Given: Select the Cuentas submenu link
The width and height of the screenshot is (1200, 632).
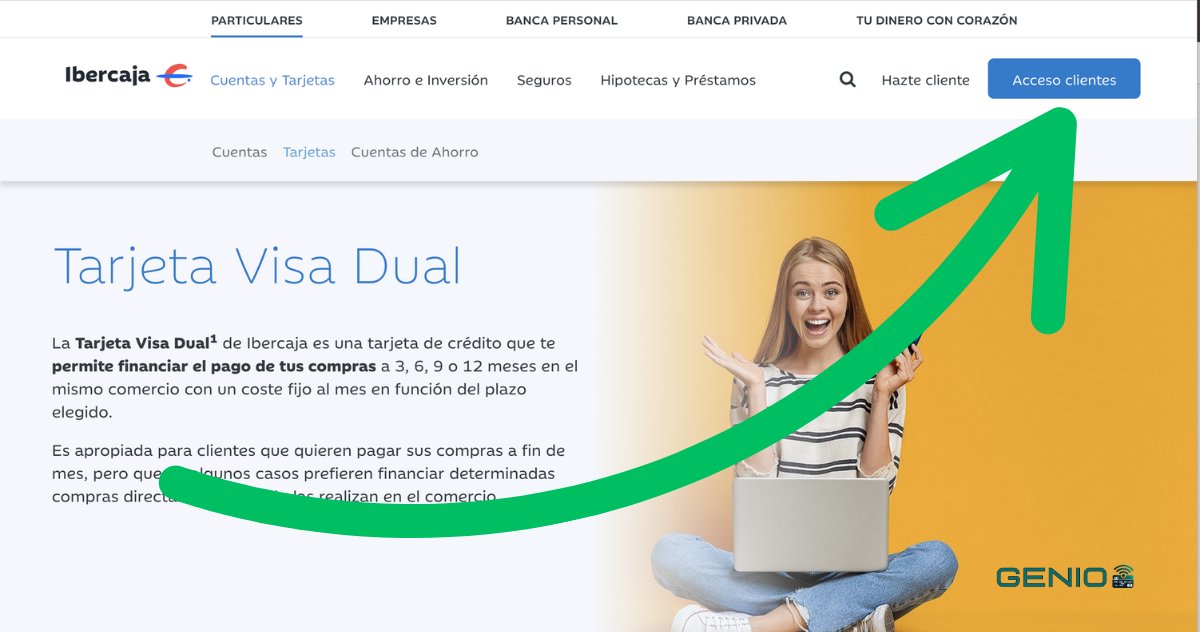Looking at the screenshot, I should point(240,152).
